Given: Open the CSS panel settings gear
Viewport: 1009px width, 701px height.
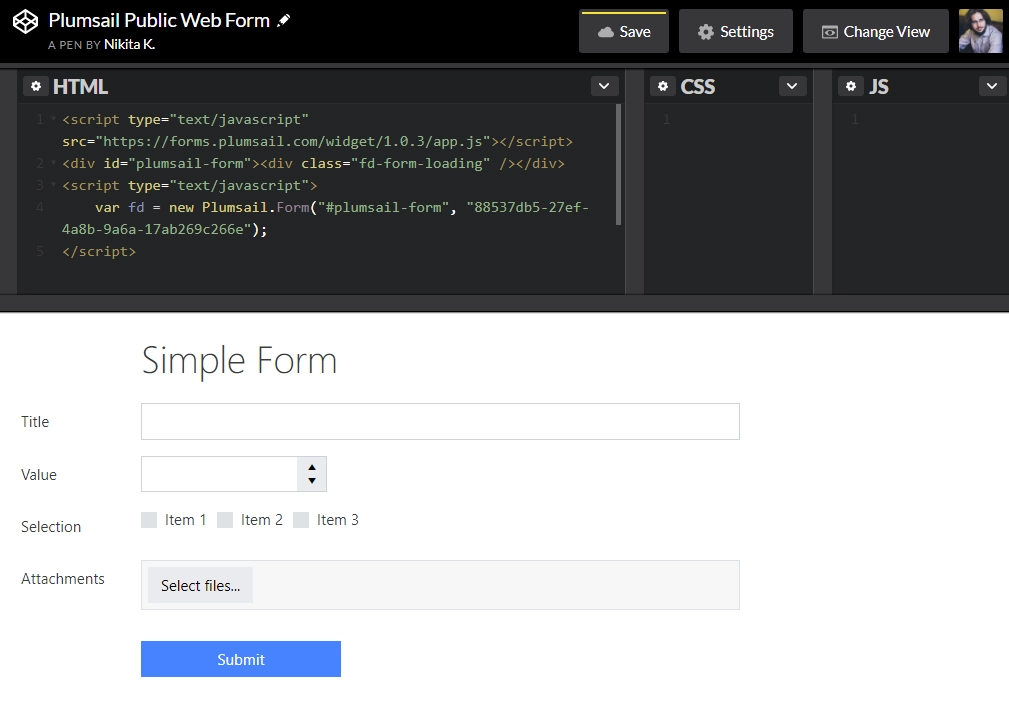Looking at the screenshot, I should [663, 86].
